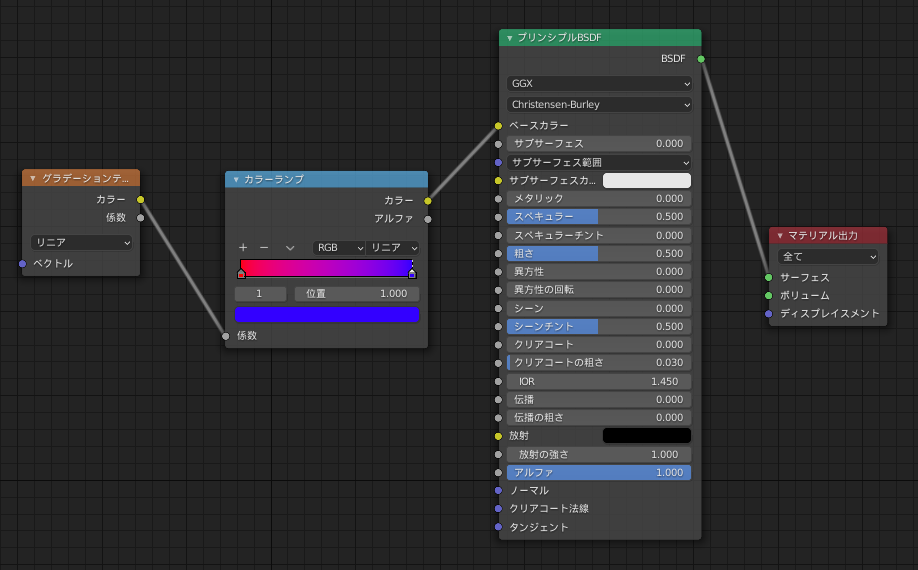Click the シーンチント slider at 0.500

coord(599,327)
